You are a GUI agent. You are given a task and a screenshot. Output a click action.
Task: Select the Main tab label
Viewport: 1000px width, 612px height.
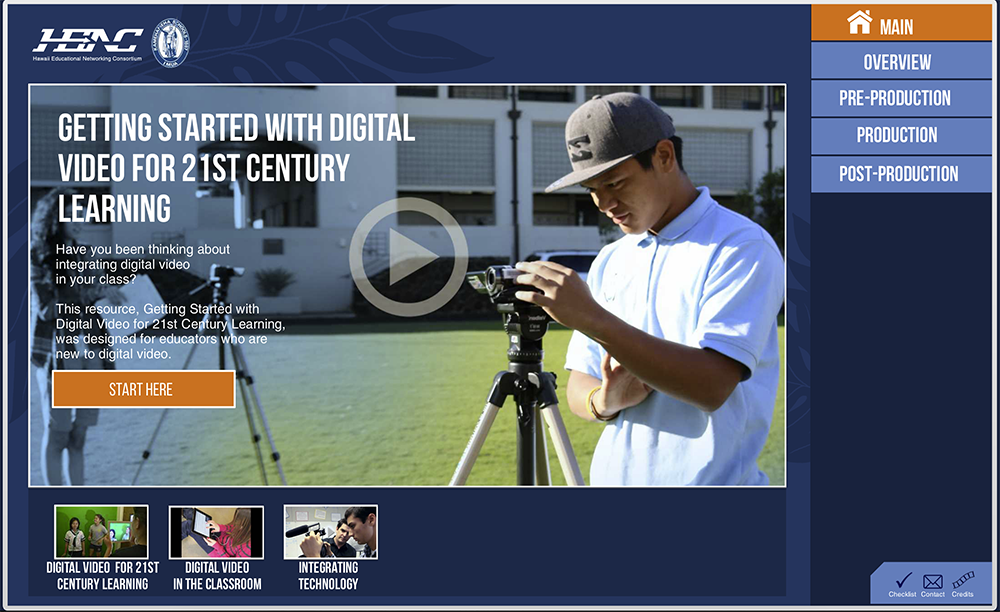[x=897, y=27]
